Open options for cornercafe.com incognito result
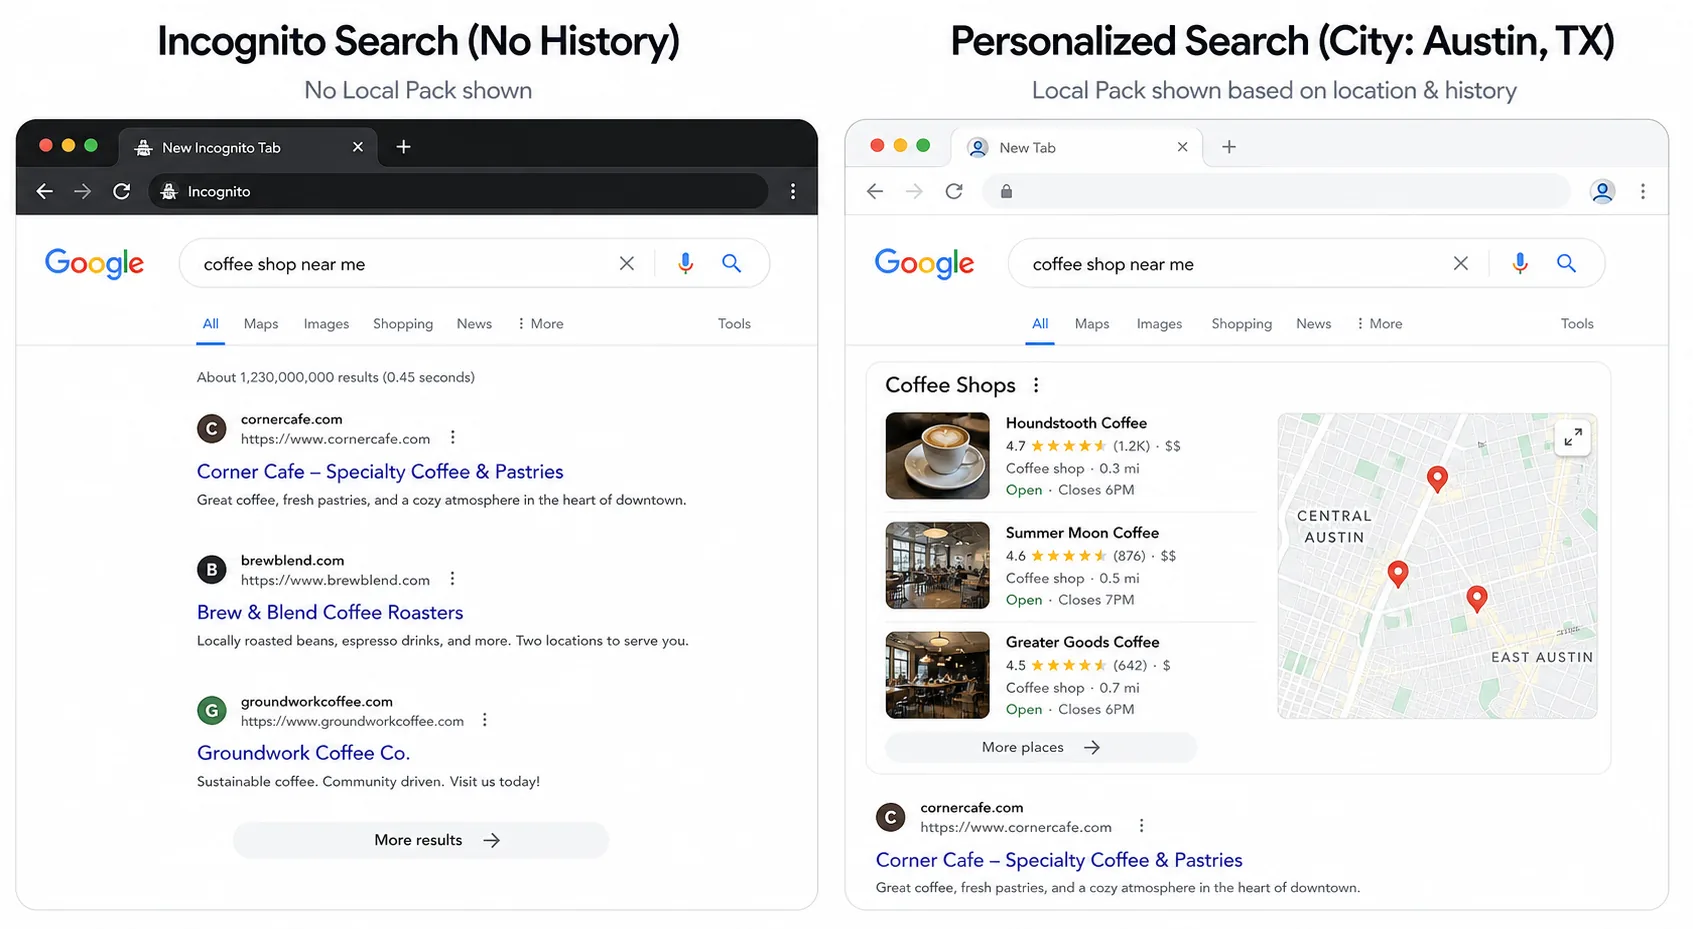 point(453,437)
